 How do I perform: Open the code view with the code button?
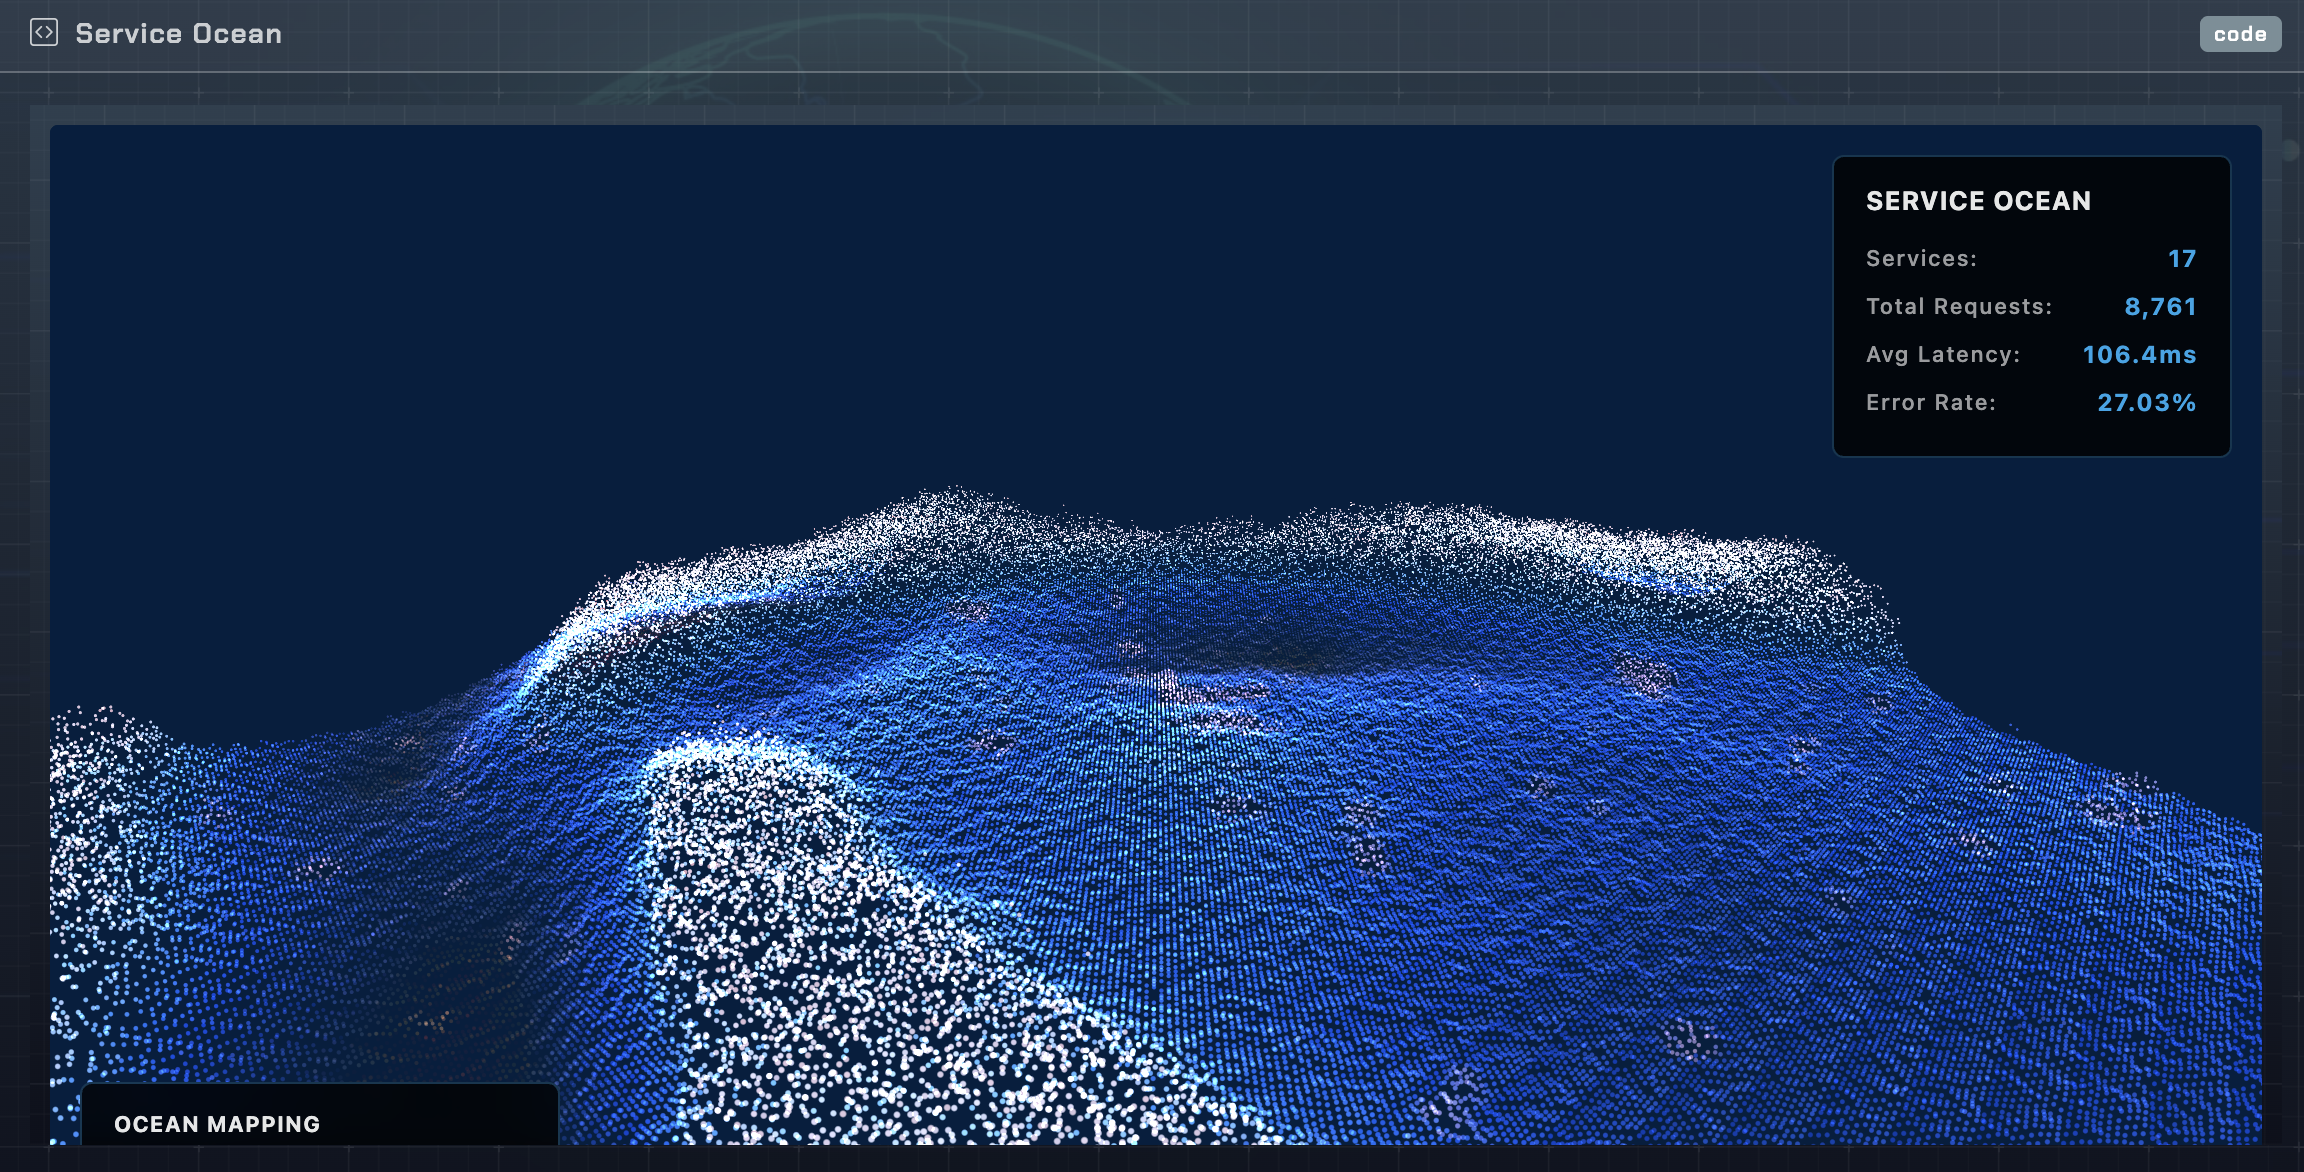[2240, 34]
